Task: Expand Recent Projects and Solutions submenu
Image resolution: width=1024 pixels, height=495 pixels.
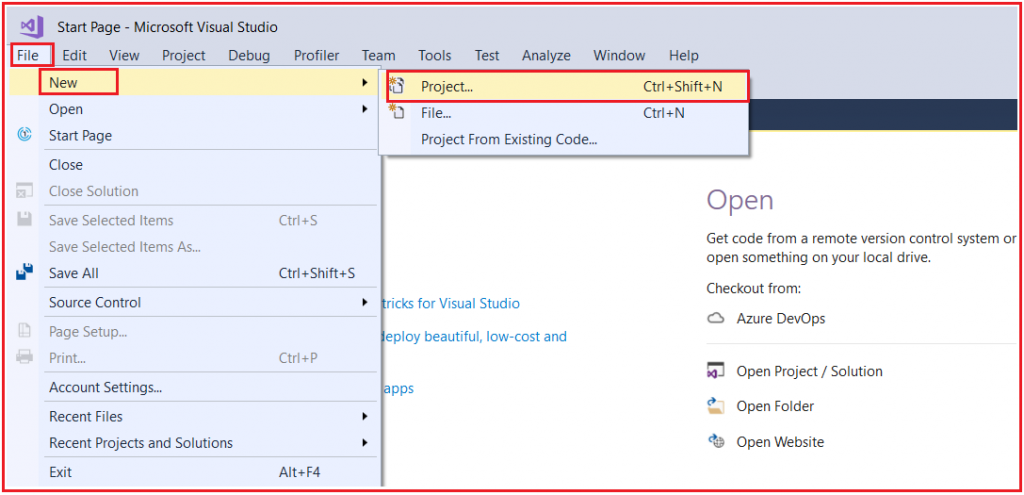Action: (x=365, y=443)
